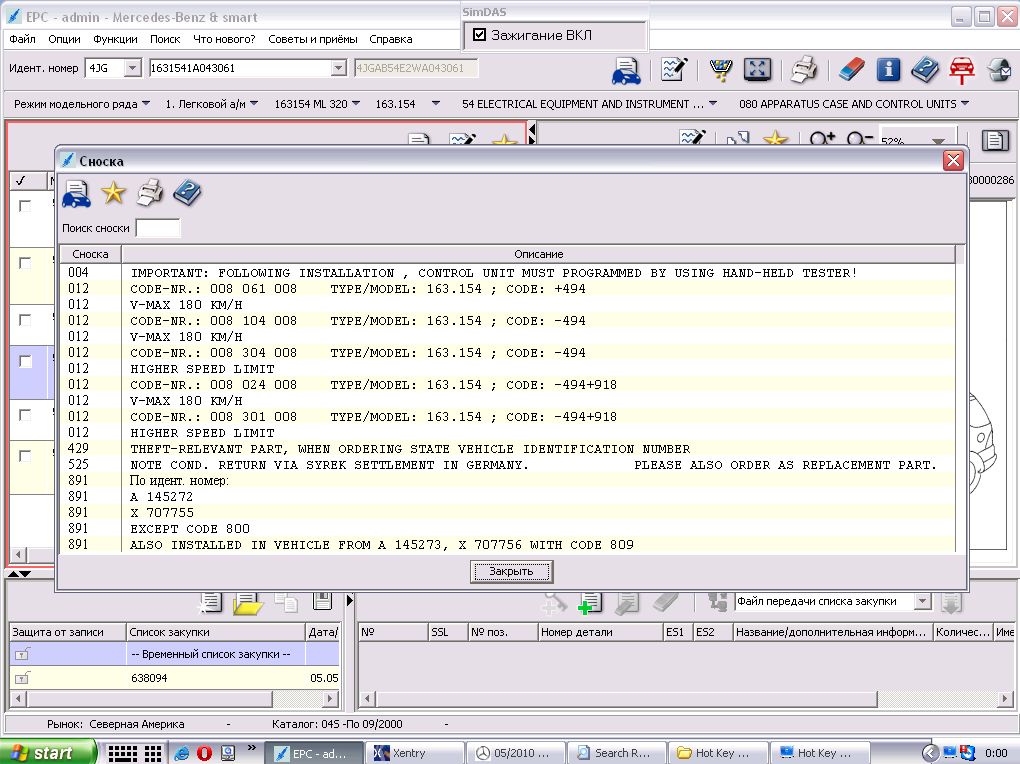Click the document list icon beside zoom percentage
Image resolution: width=1020 pixels, height=764 pixels.
pos(995,140)
